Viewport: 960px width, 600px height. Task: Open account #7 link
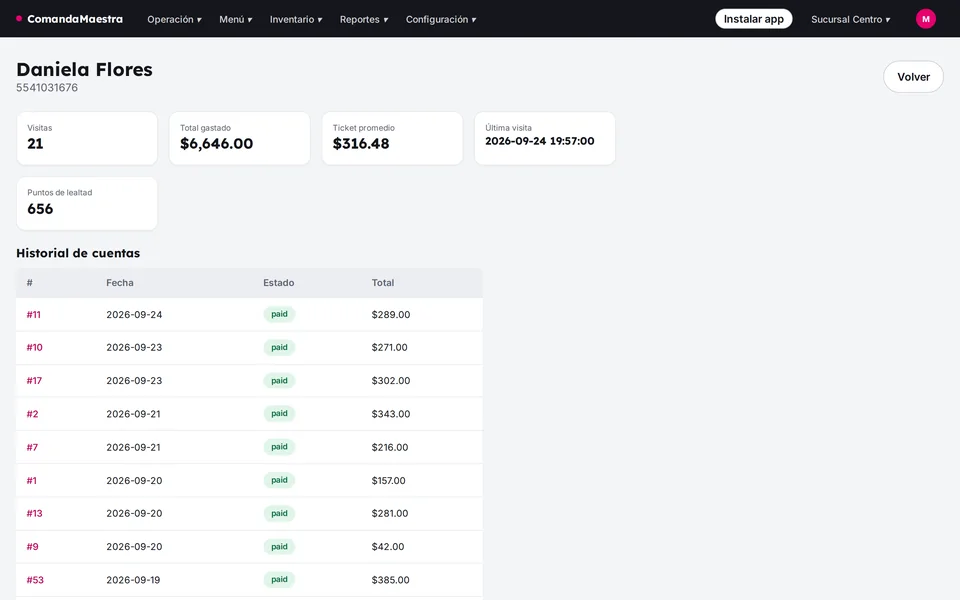coord(32,448)
